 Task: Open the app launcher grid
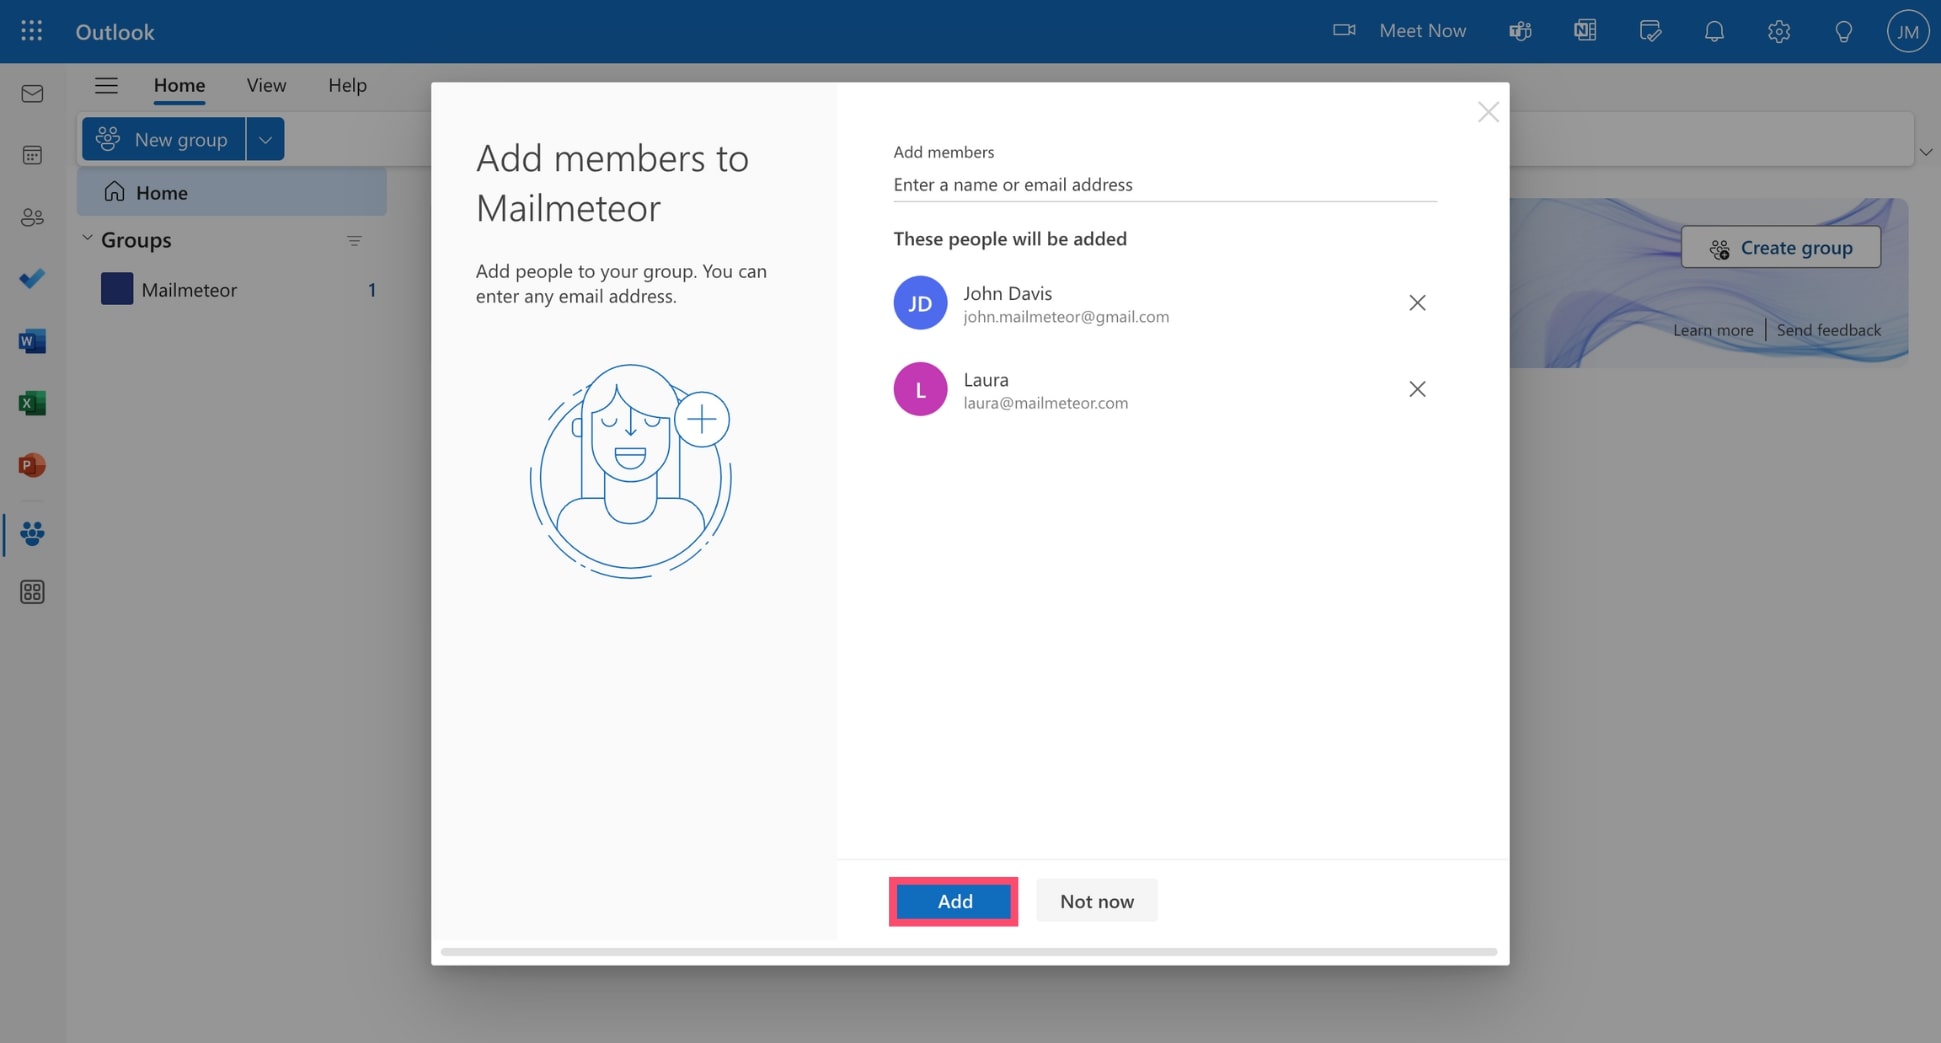point(32,31)
